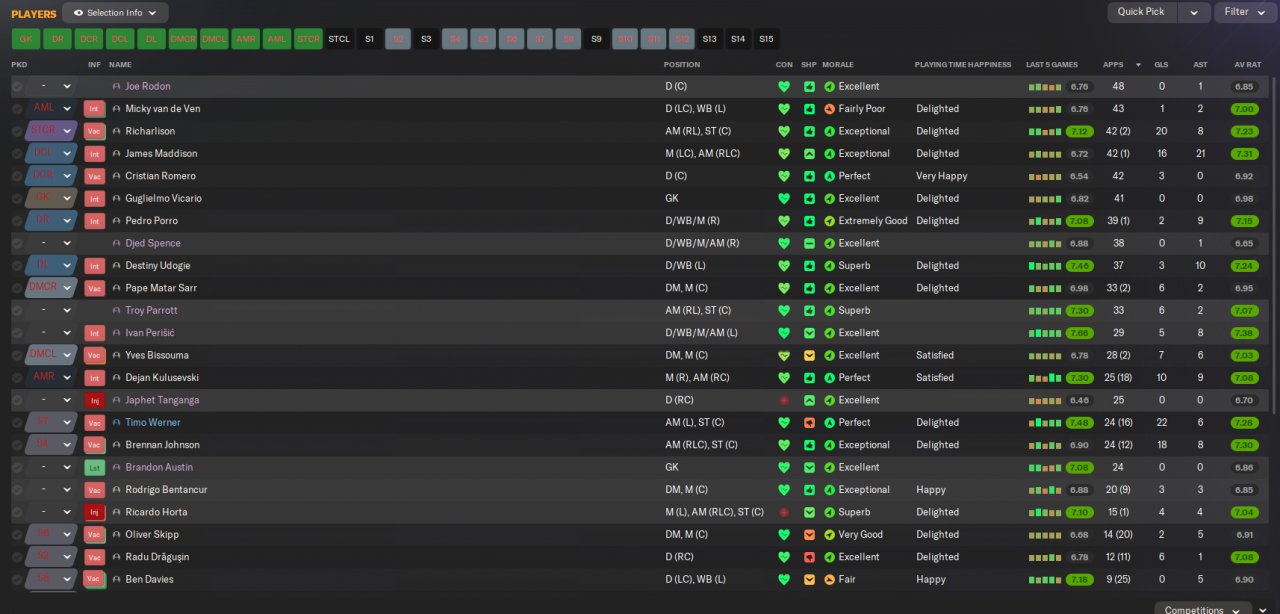Toggle the selection tick for Pape Matar Sarr
Screen dimensions: 1280x614
pos(17,288)
